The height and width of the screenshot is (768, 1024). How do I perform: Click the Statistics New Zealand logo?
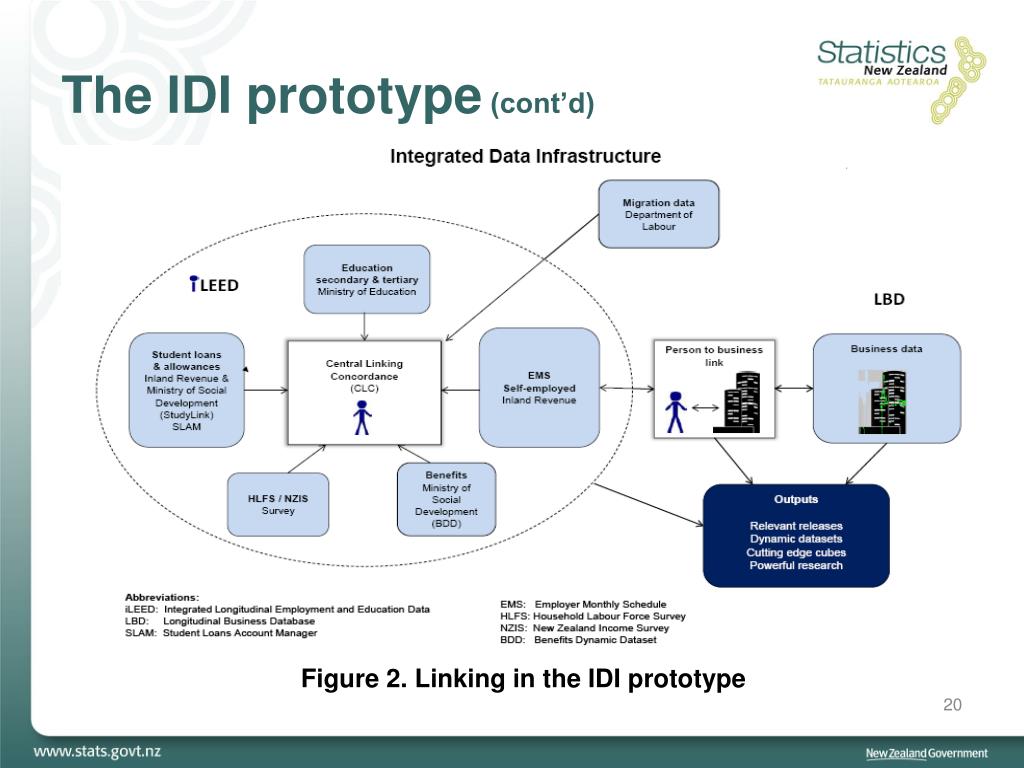(x=901, y=80)
